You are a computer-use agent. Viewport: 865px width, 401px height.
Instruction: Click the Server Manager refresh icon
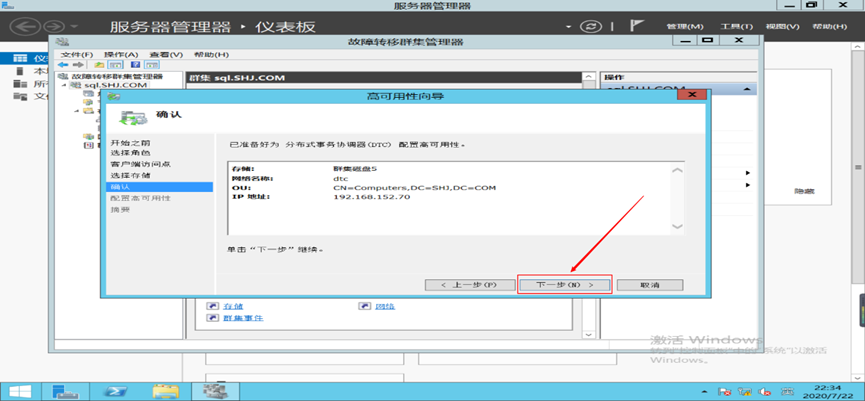click(x=591, y=26)
